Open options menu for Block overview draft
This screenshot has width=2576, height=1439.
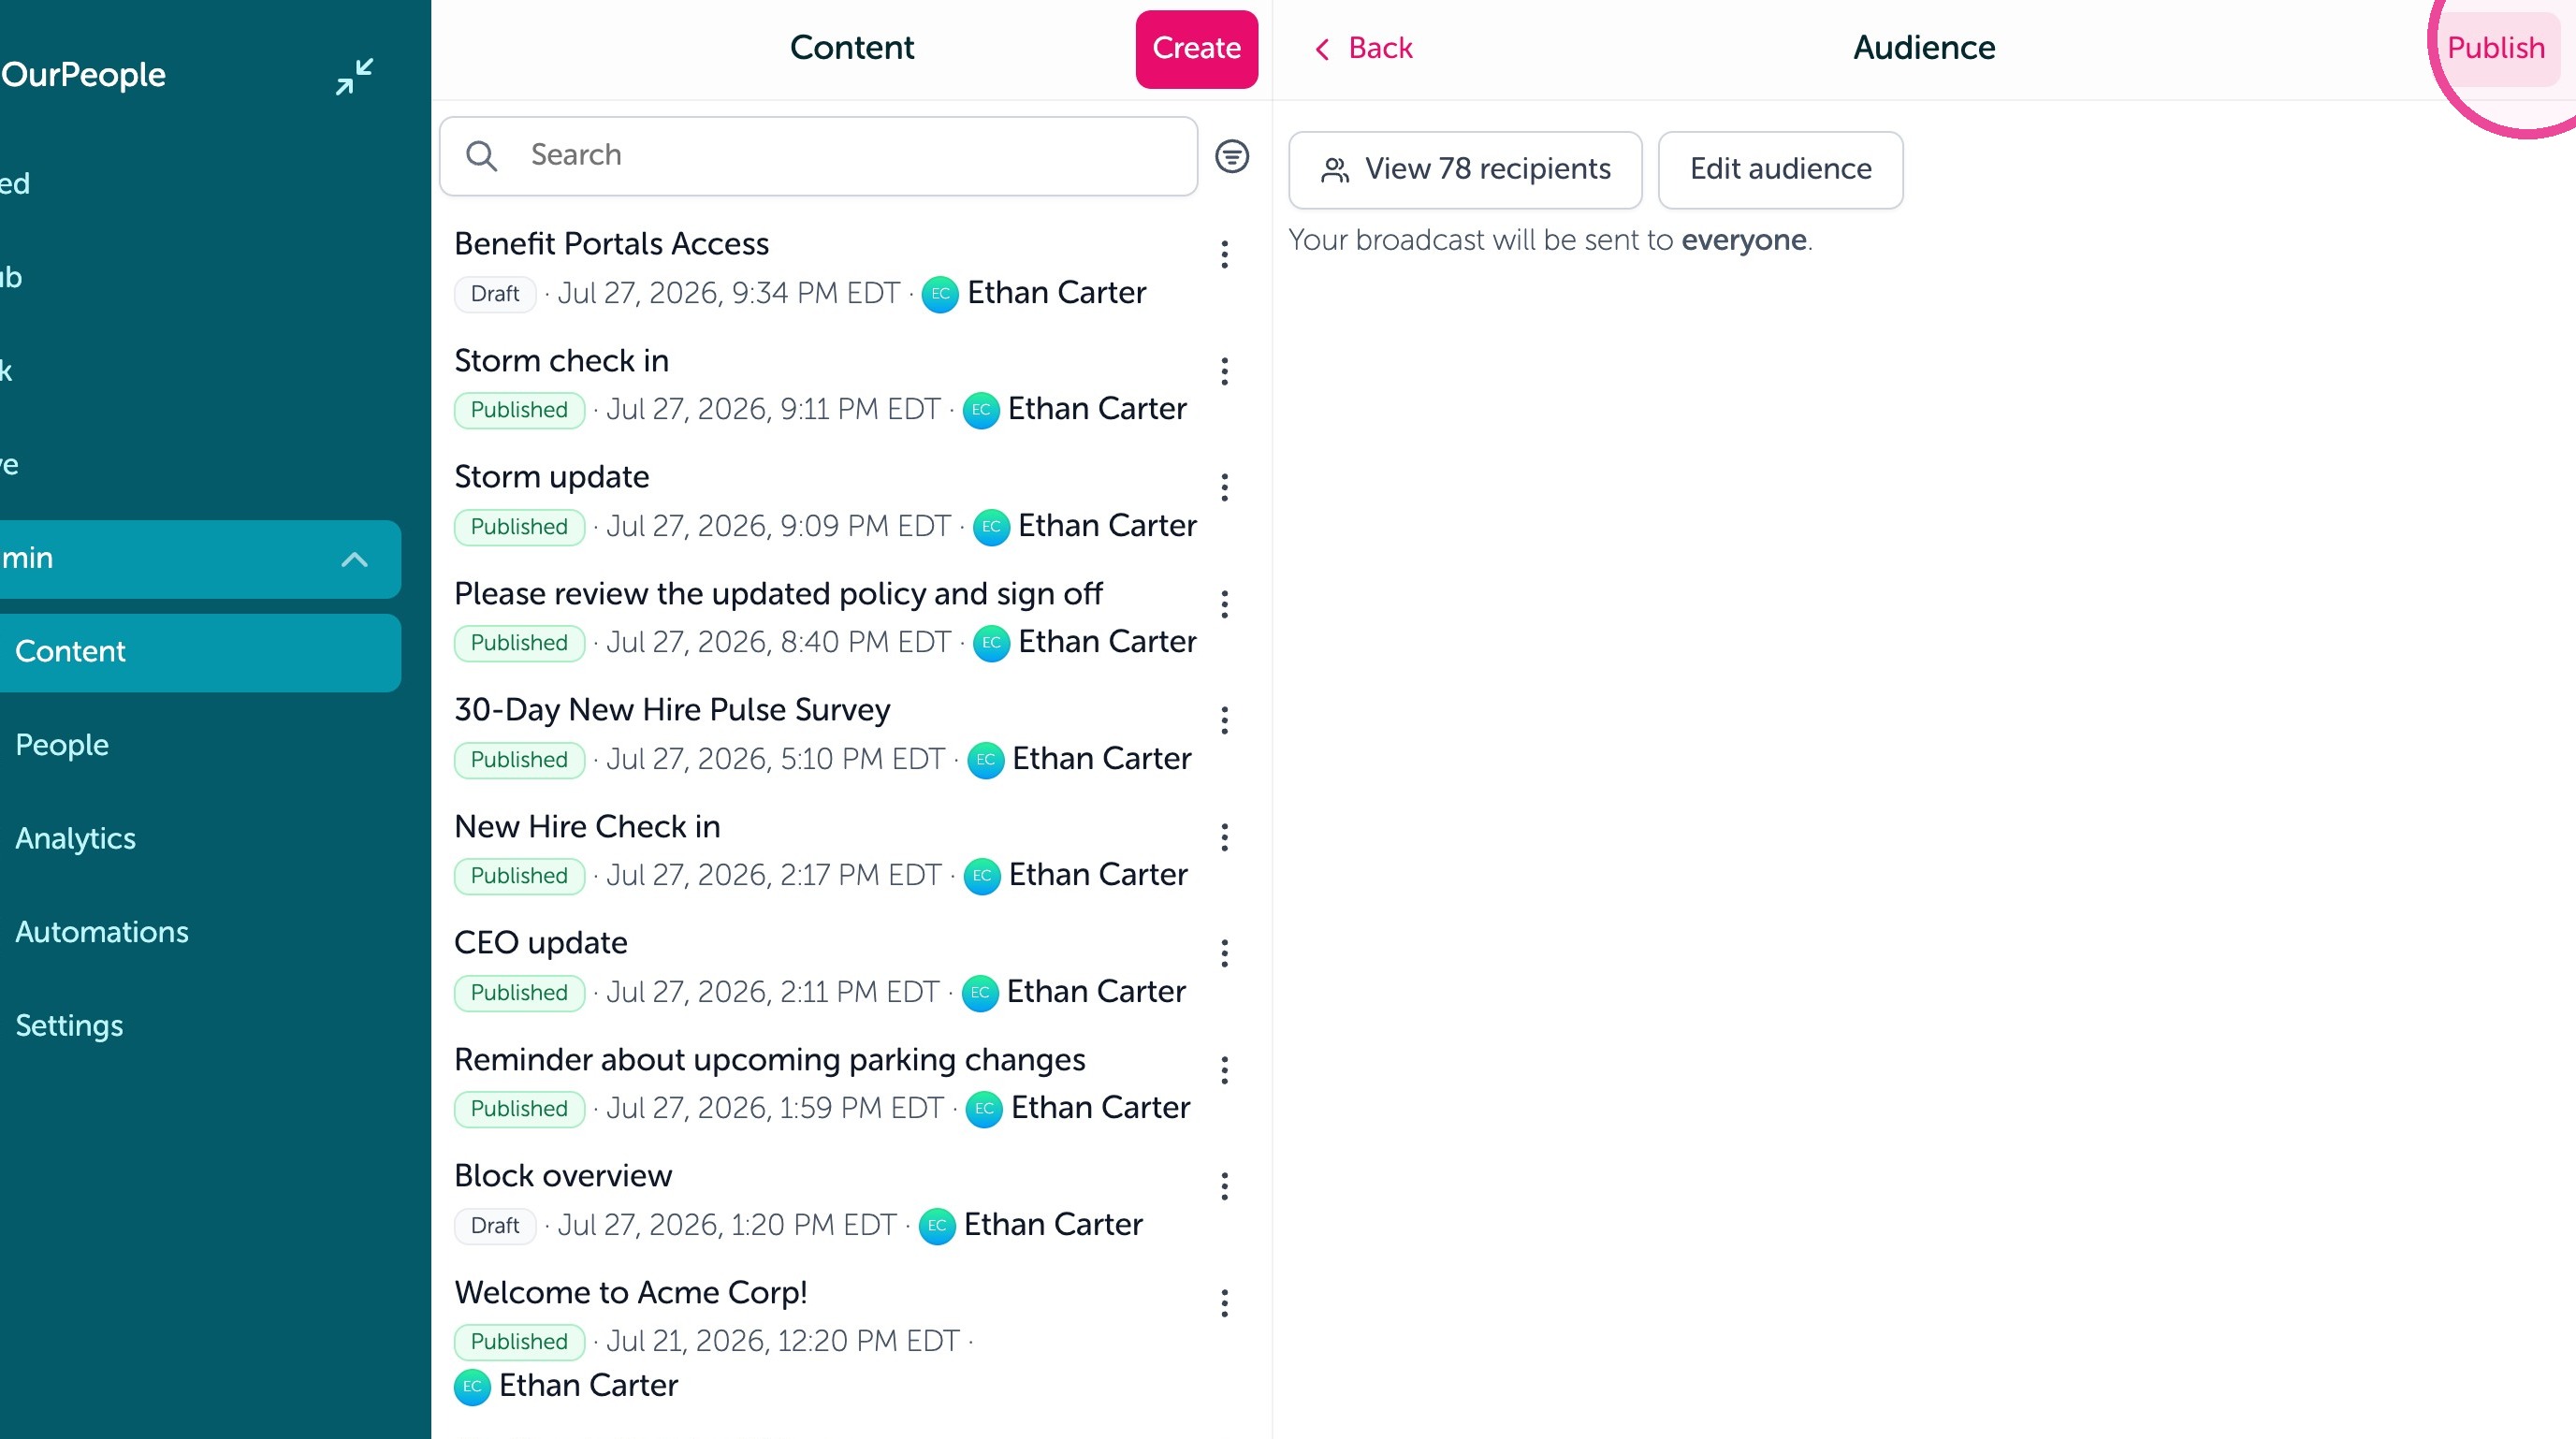[1224, 1187]
